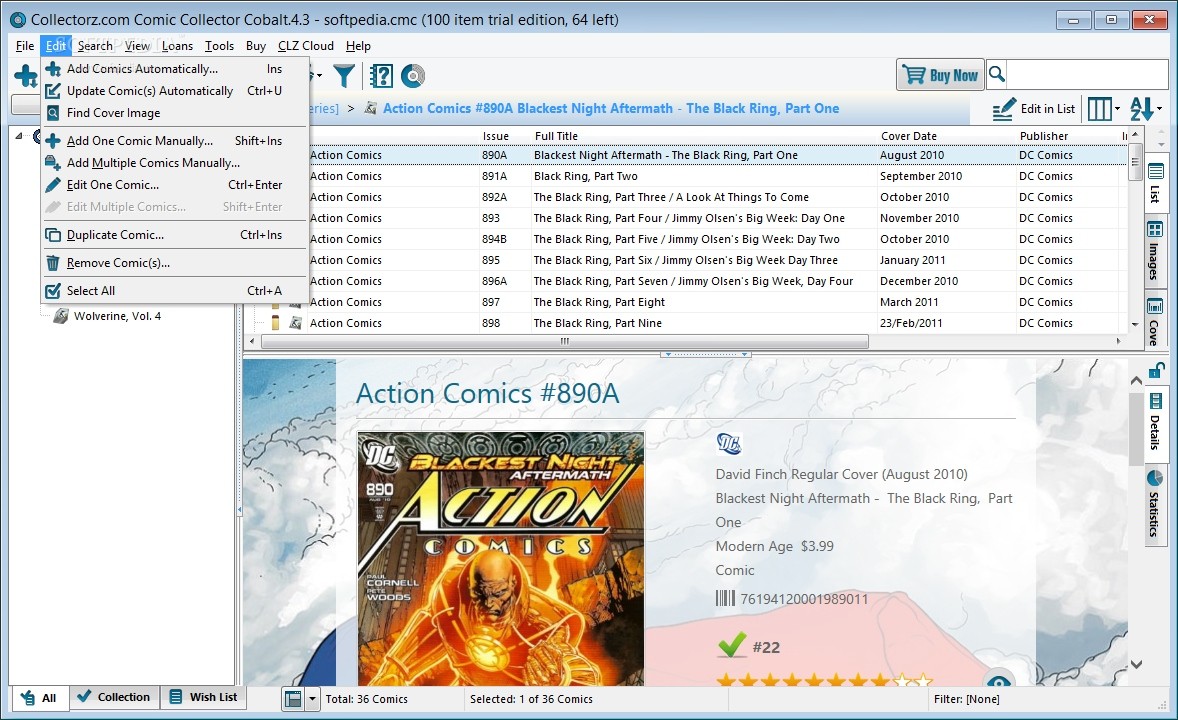Select row 'The Black Ring, Part Eight'
Screen dimensions: 1178x720
(x=685, y=302)
